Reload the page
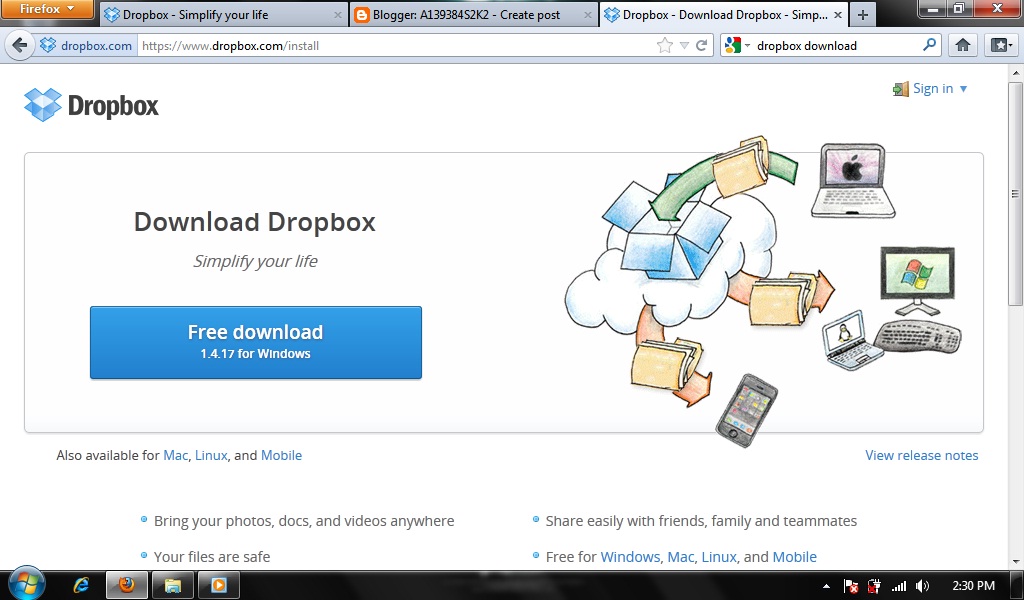 click(x=702, y=45)
